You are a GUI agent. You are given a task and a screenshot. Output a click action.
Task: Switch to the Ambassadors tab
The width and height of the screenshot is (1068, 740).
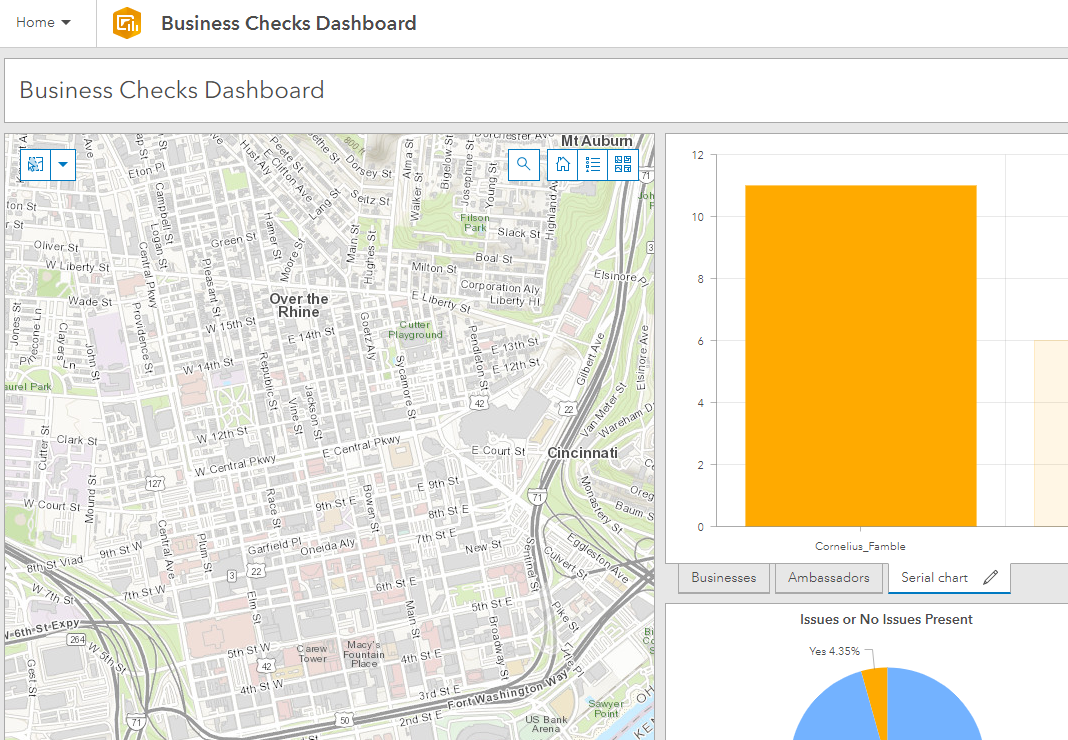click(828, 578)
